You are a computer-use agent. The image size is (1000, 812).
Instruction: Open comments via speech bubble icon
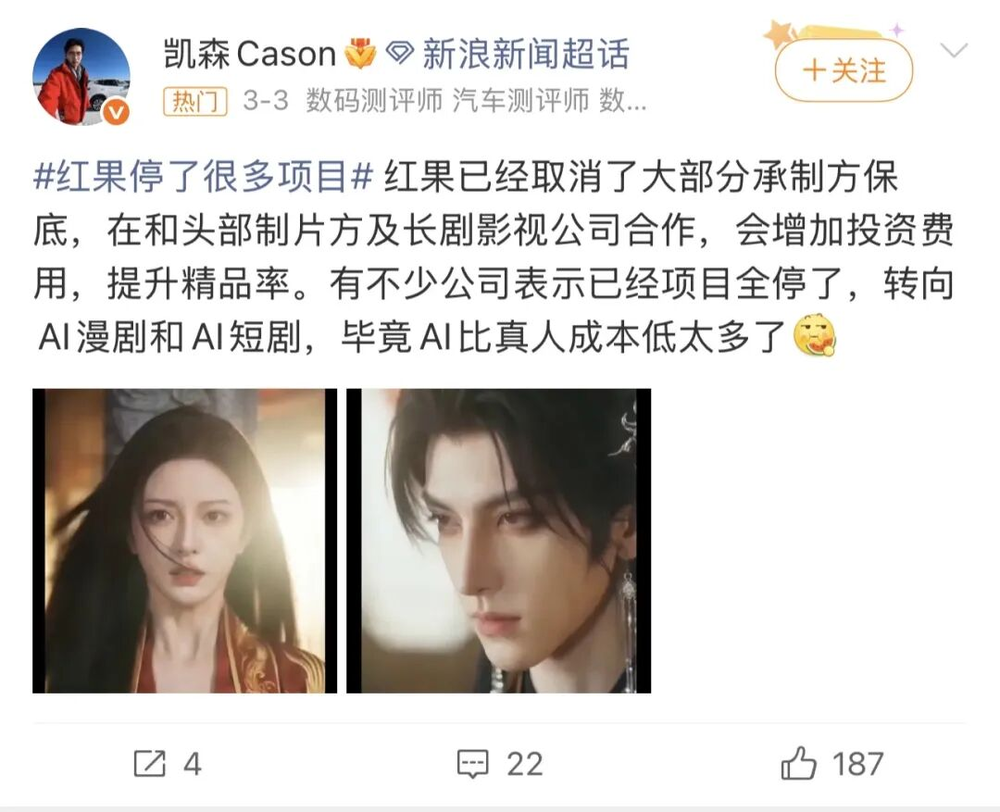pos(473,764)
